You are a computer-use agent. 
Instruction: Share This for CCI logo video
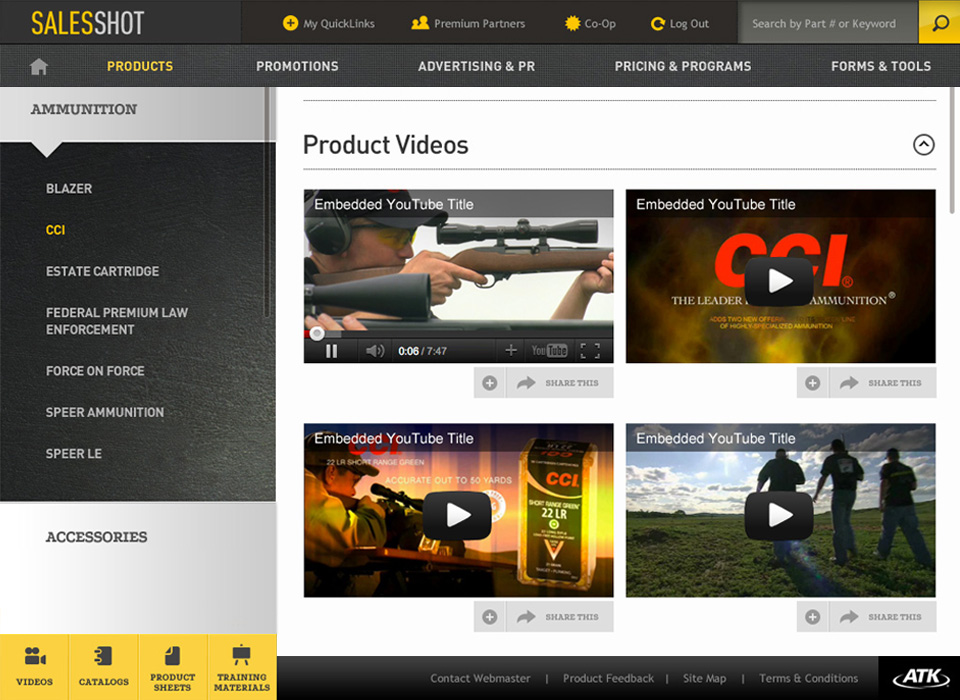coord(883,383)
